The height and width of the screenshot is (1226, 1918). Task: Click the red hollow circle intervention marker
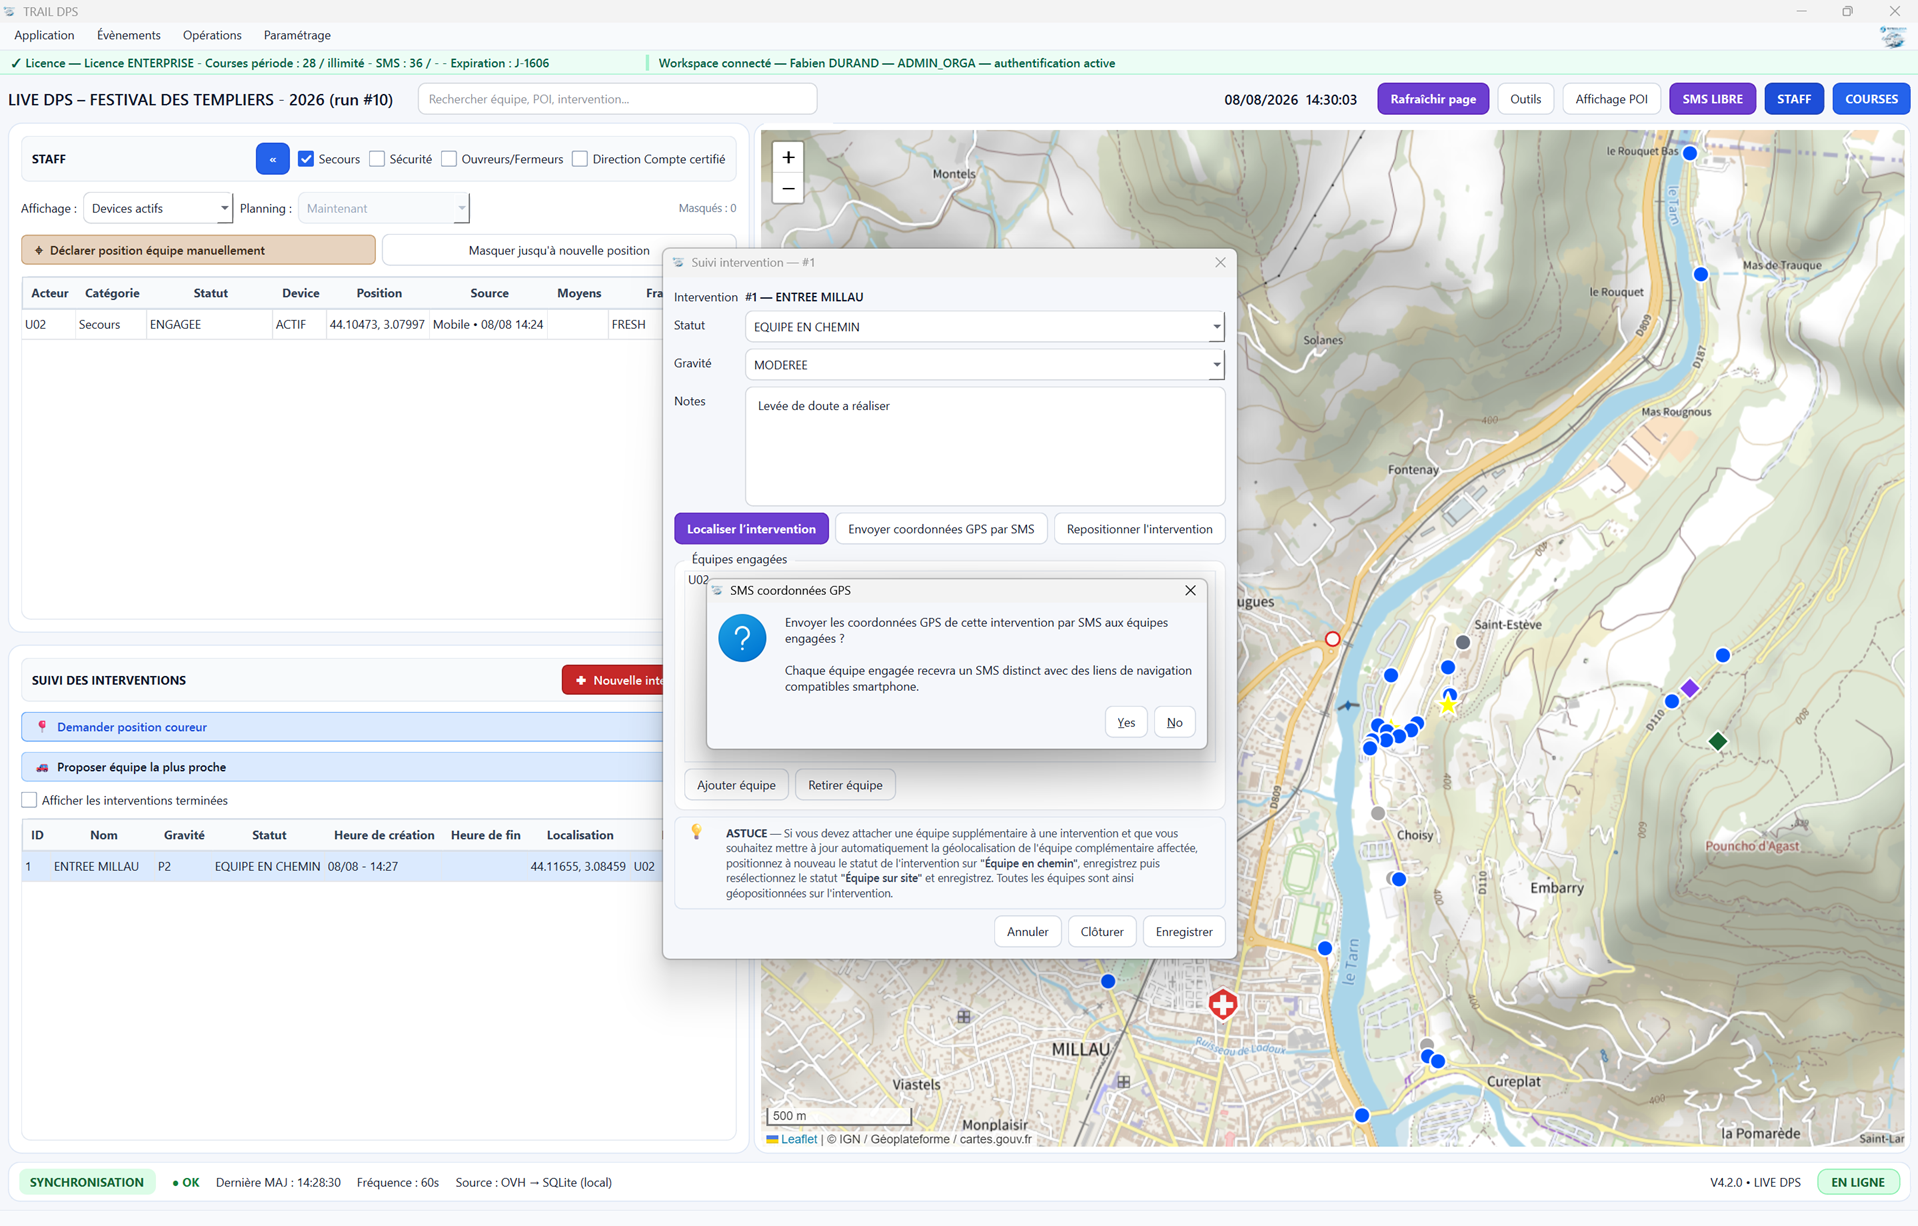click(x=1332, y=639)
